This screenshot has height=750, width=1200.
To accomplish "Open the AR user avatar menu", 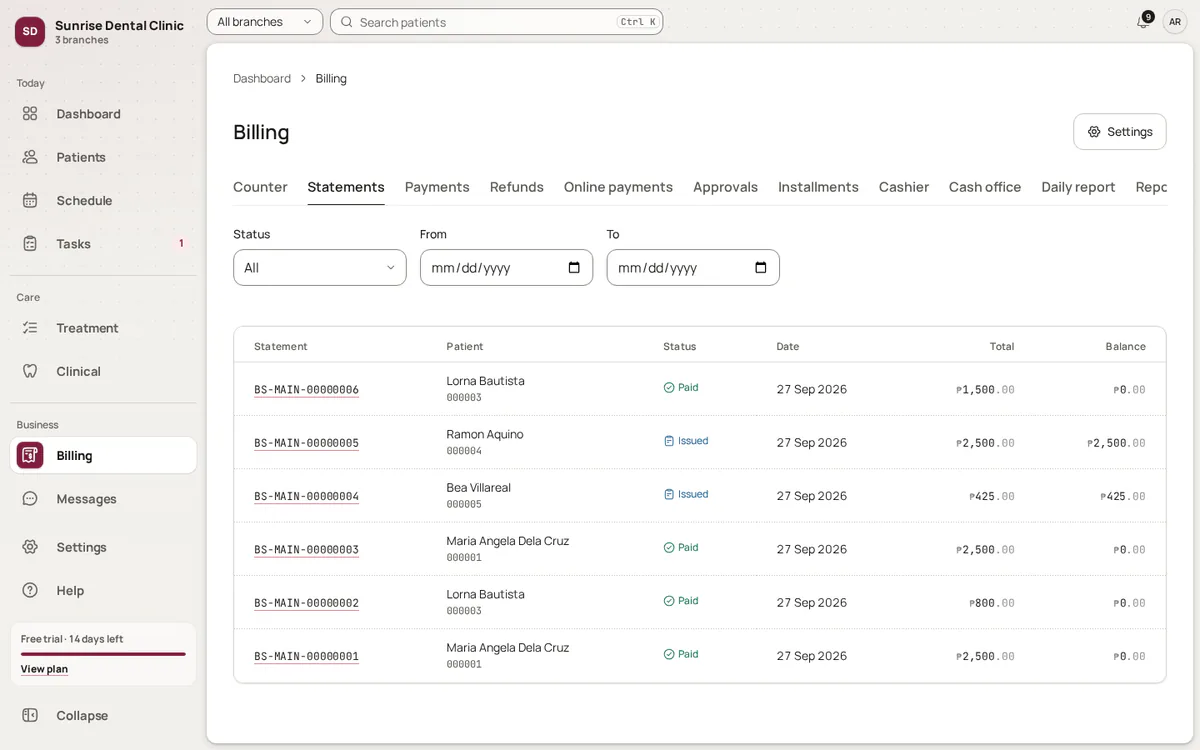I will 1175,22.
